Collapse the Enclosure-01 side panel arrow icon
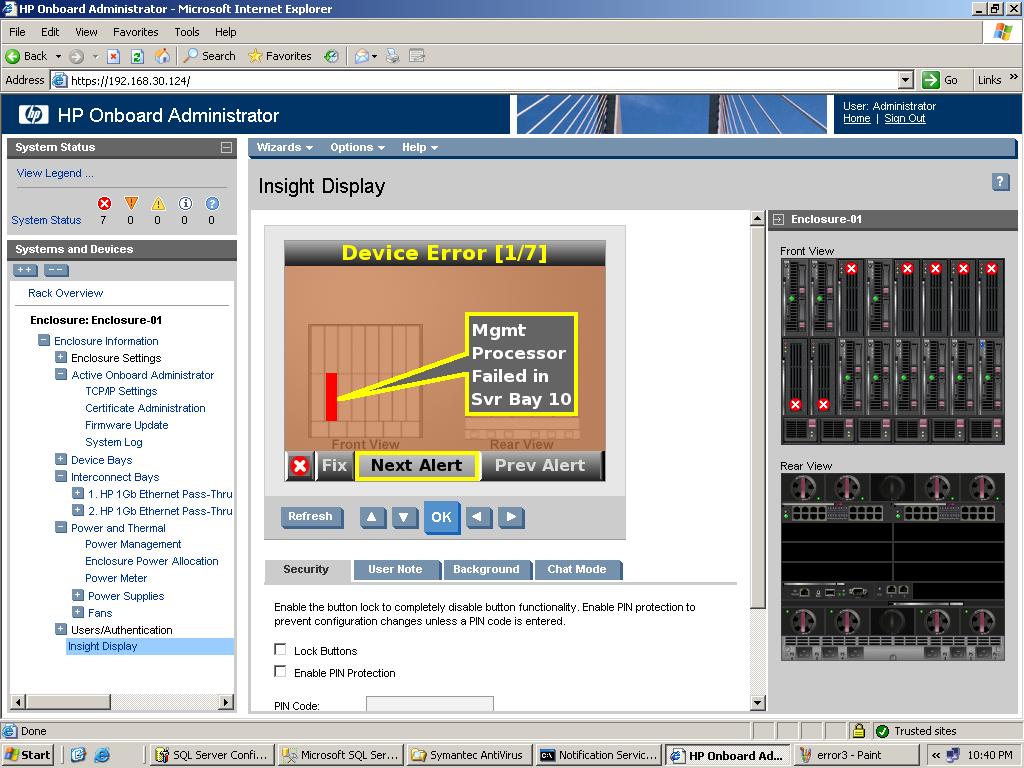Viewport: 1024px width, 768px height. pyautogui.click(x=778, y=219)
